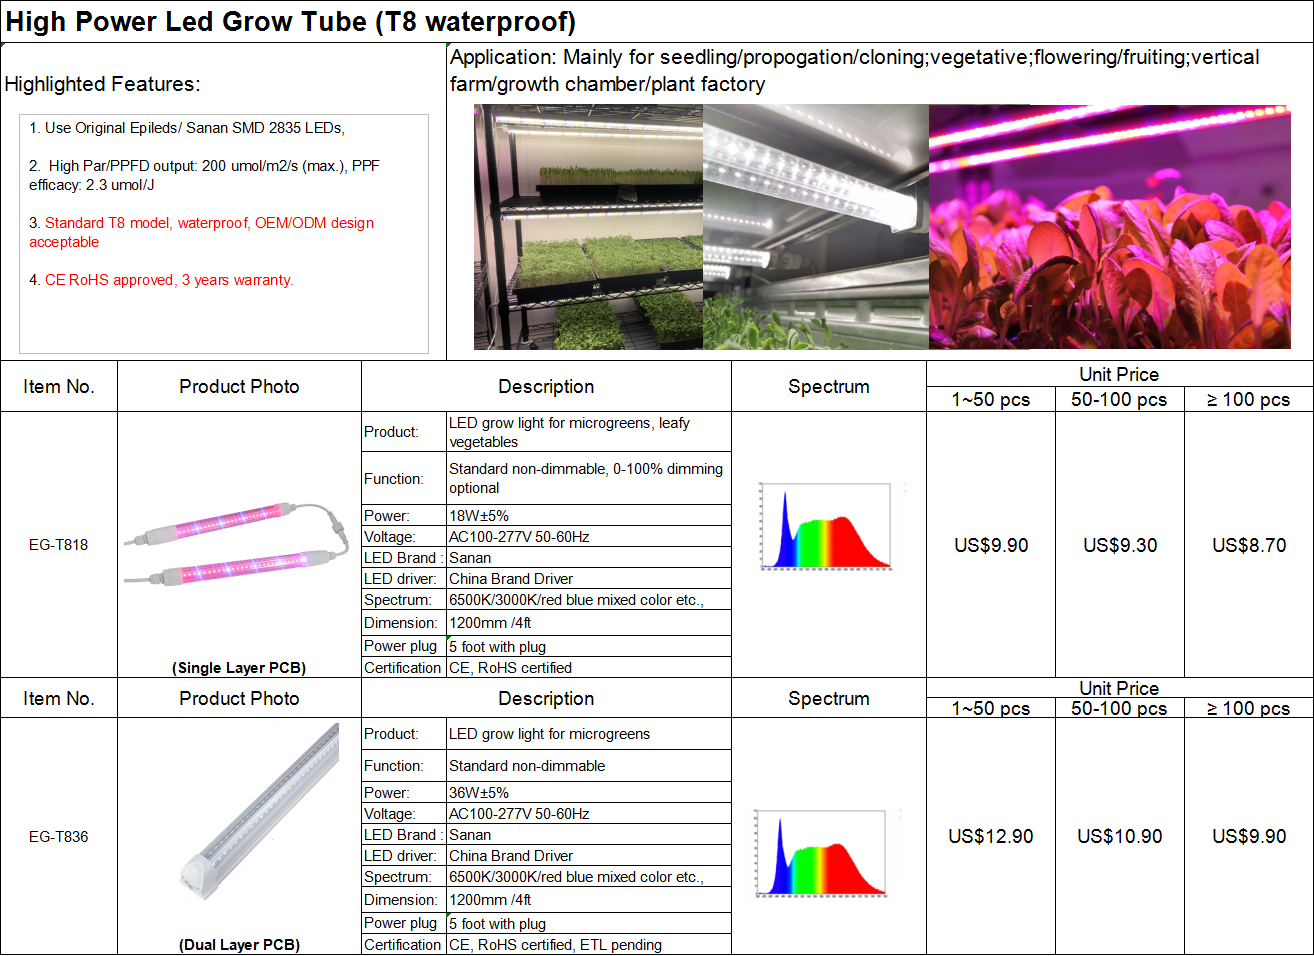
Task: Click the microgreens shelf rack photo
Action: [588, 227]
